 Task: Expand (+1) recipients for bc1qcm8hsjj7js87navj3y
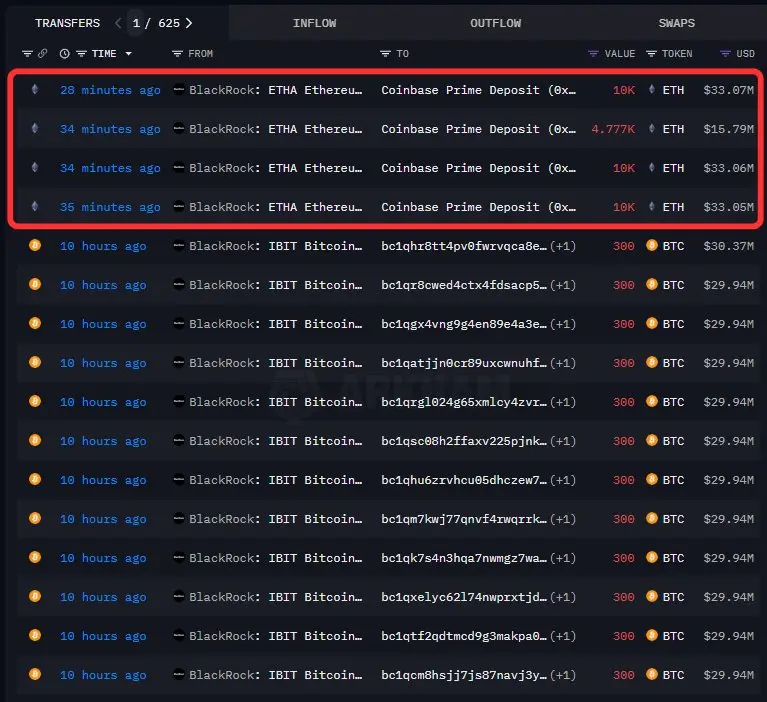[x=563, y=675]
